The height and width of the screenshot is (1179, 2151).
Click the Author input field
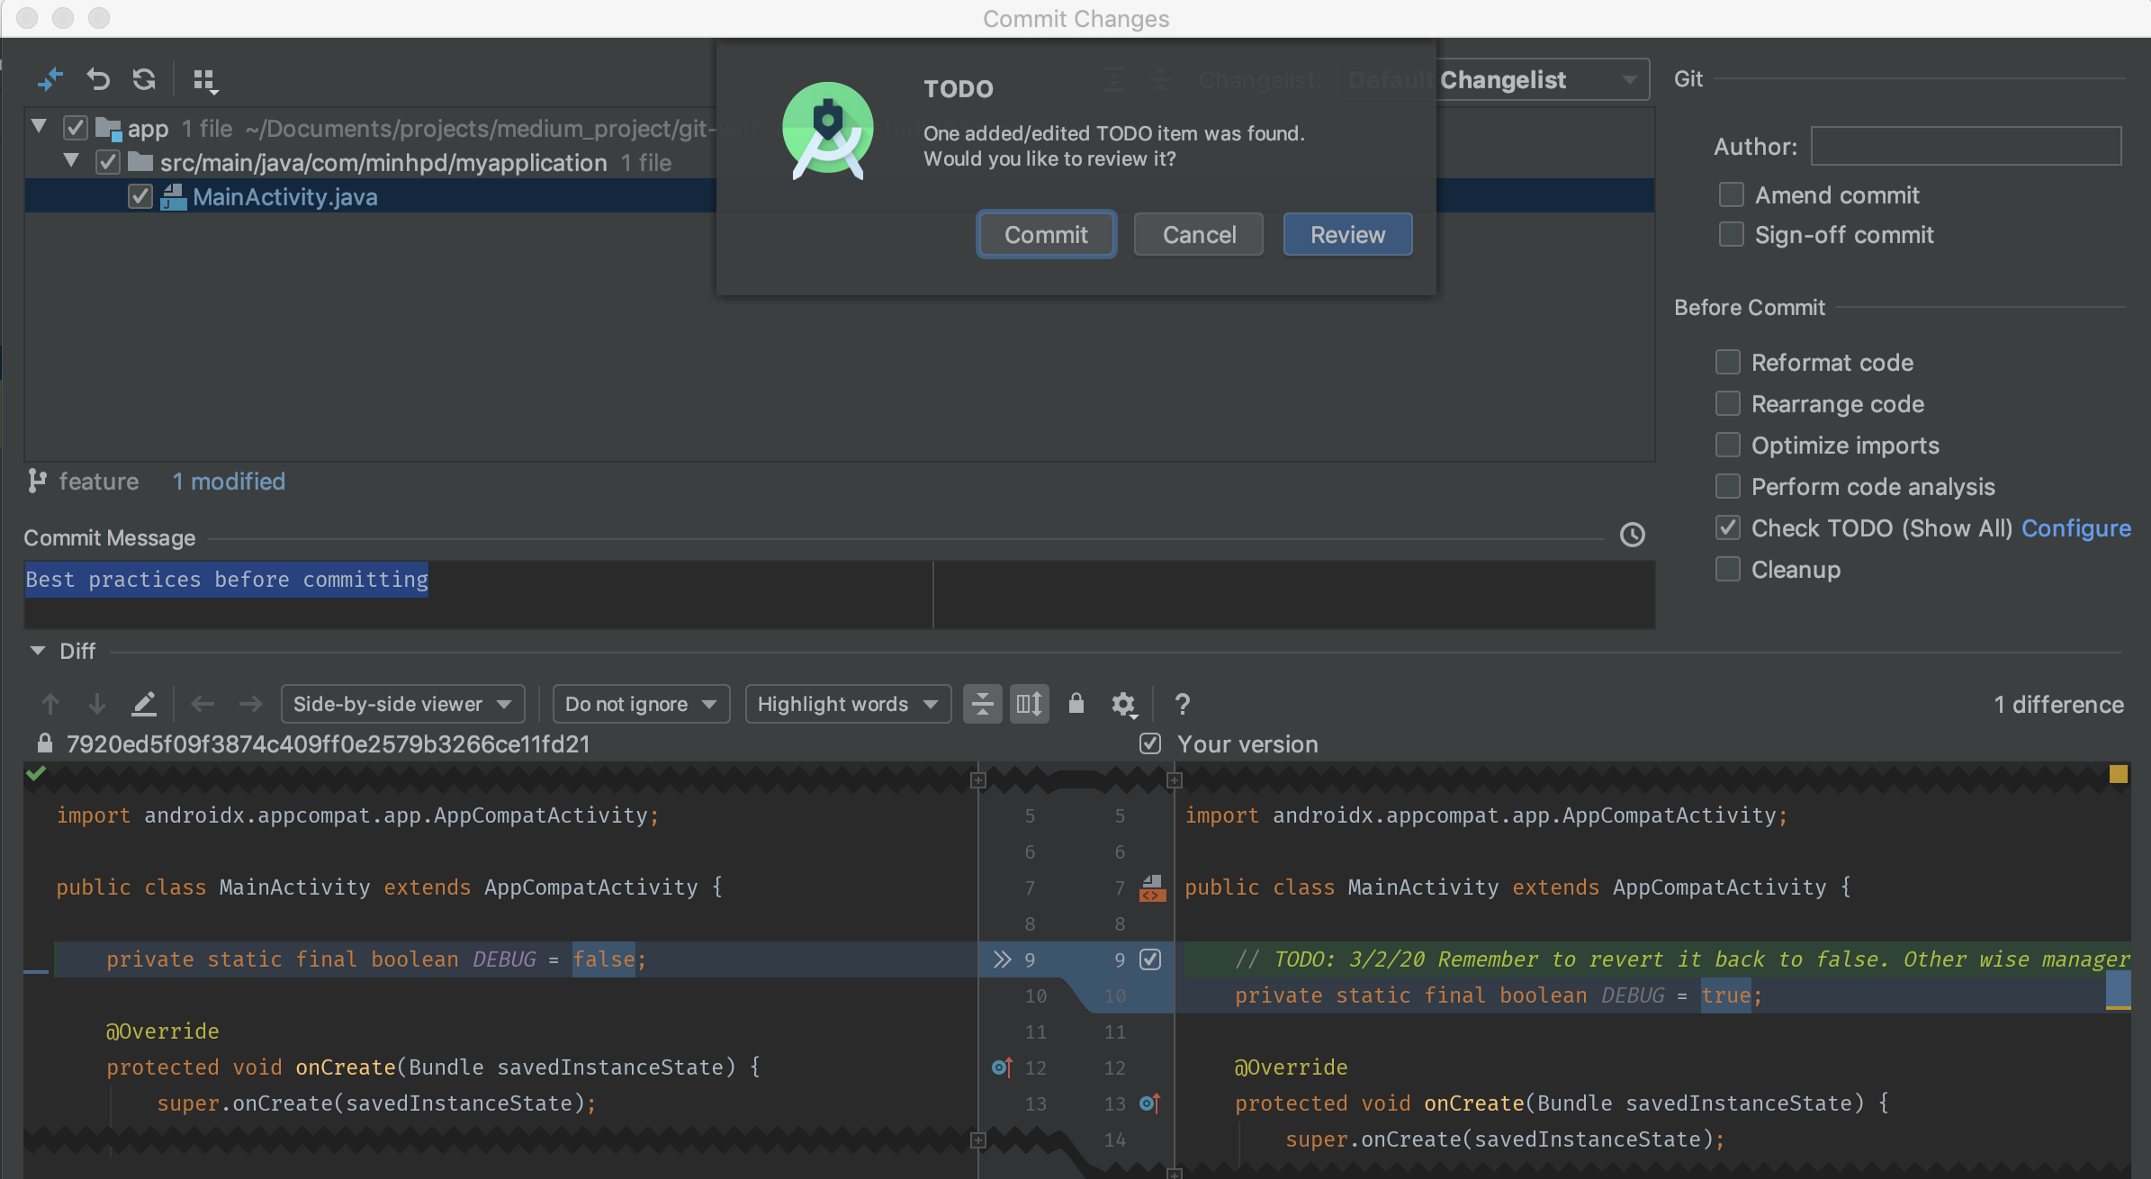pyautogui.click(x=1965, y=147)
